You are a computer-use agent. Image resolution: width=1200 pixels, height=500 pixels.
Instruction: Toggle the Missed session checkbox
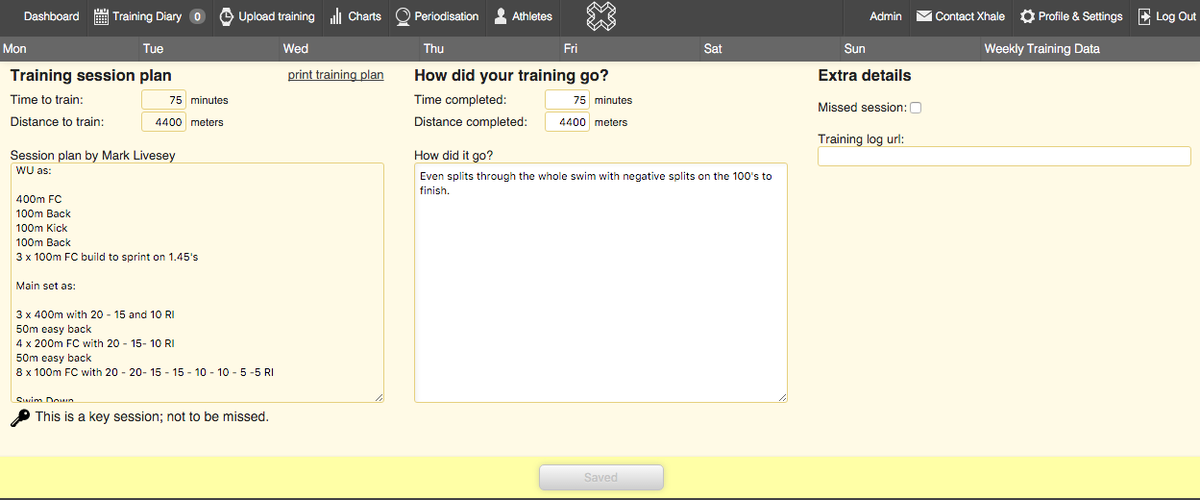pyautogui.click(x=916, y=108)
